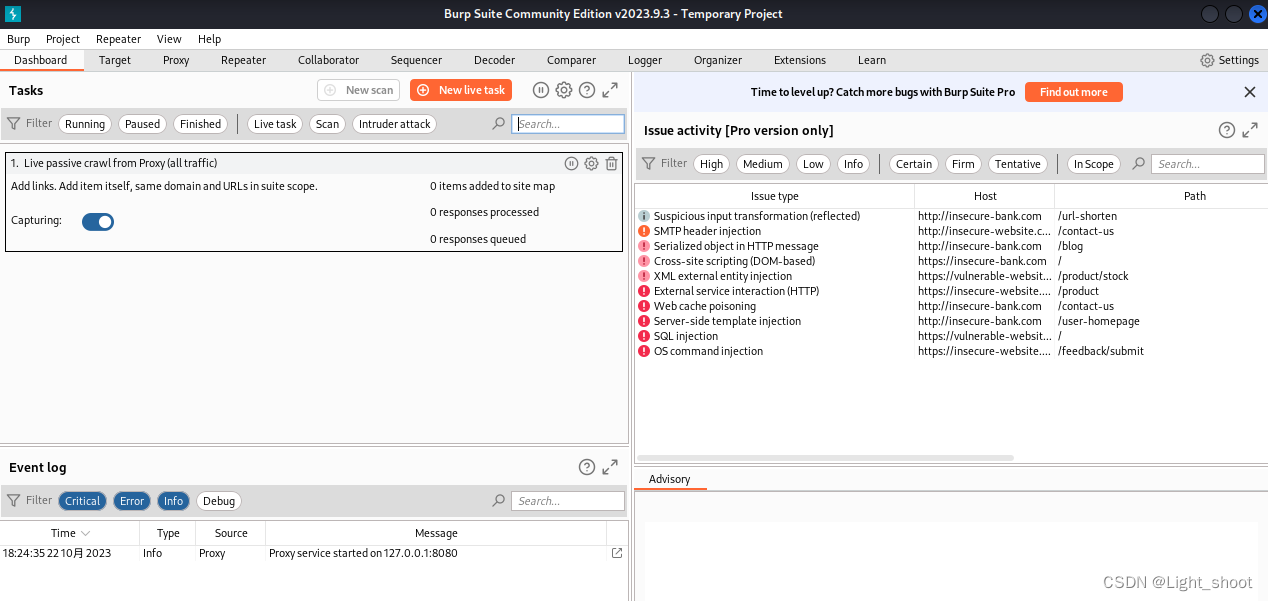Open the View menu
This screenshot has height=601, width=1268.
point(169,39)
